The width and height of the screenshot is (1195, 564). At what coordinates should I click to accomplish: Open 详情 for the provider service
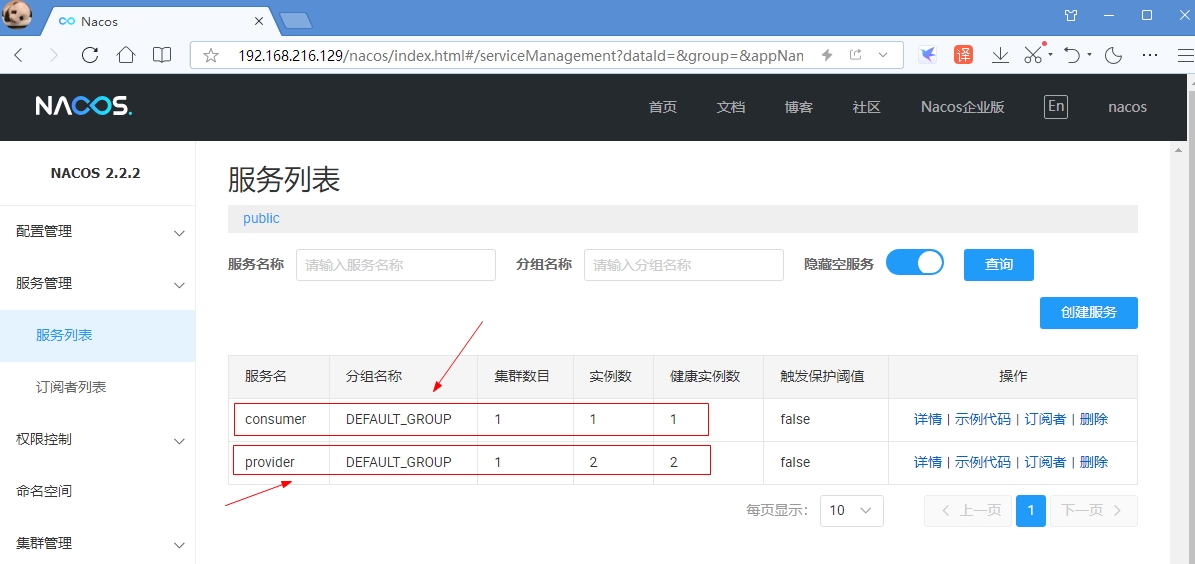tap(927, 462)
